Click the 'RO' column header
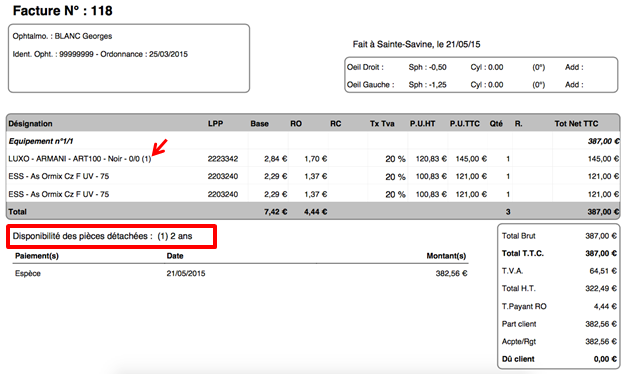Viewport: 626px width, 375px height. pos(296,124)
